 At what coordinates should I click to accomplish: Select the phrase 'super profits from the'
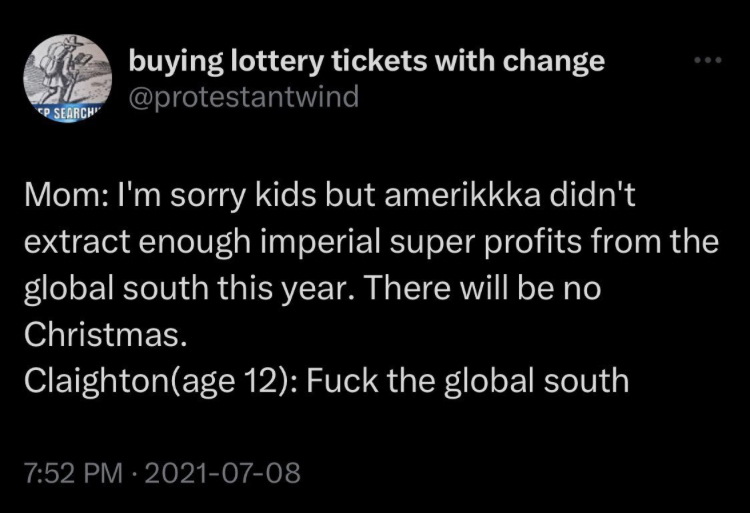point(554,243)
